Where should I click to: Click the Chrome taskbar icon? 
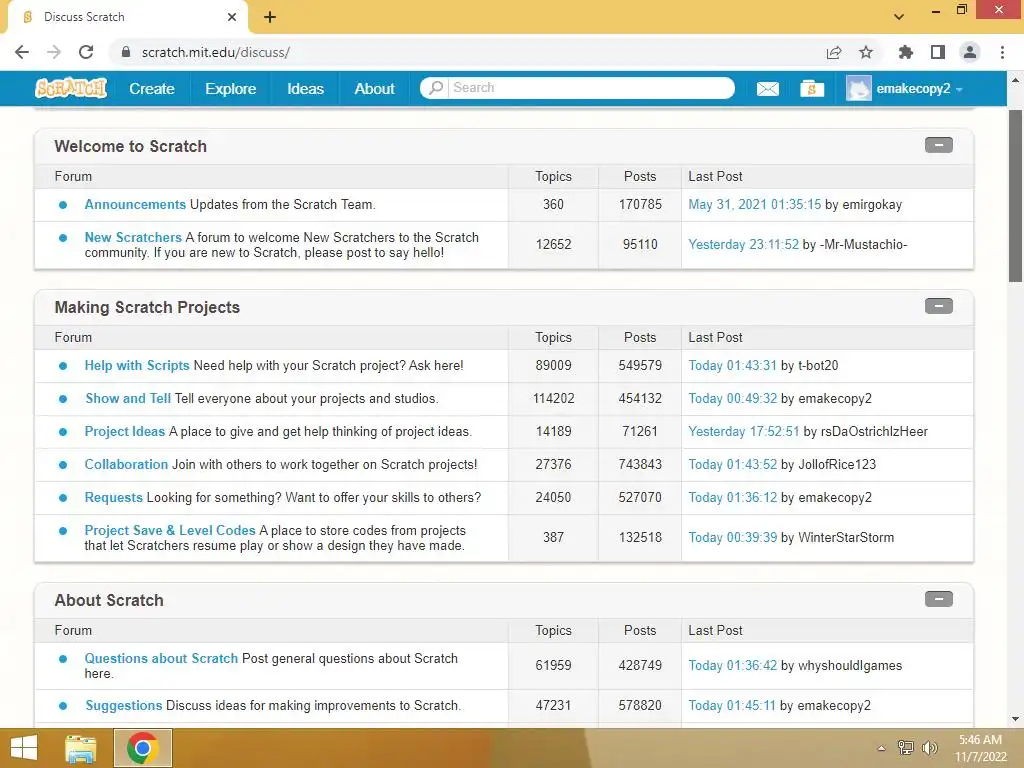[x=142, y=748]
